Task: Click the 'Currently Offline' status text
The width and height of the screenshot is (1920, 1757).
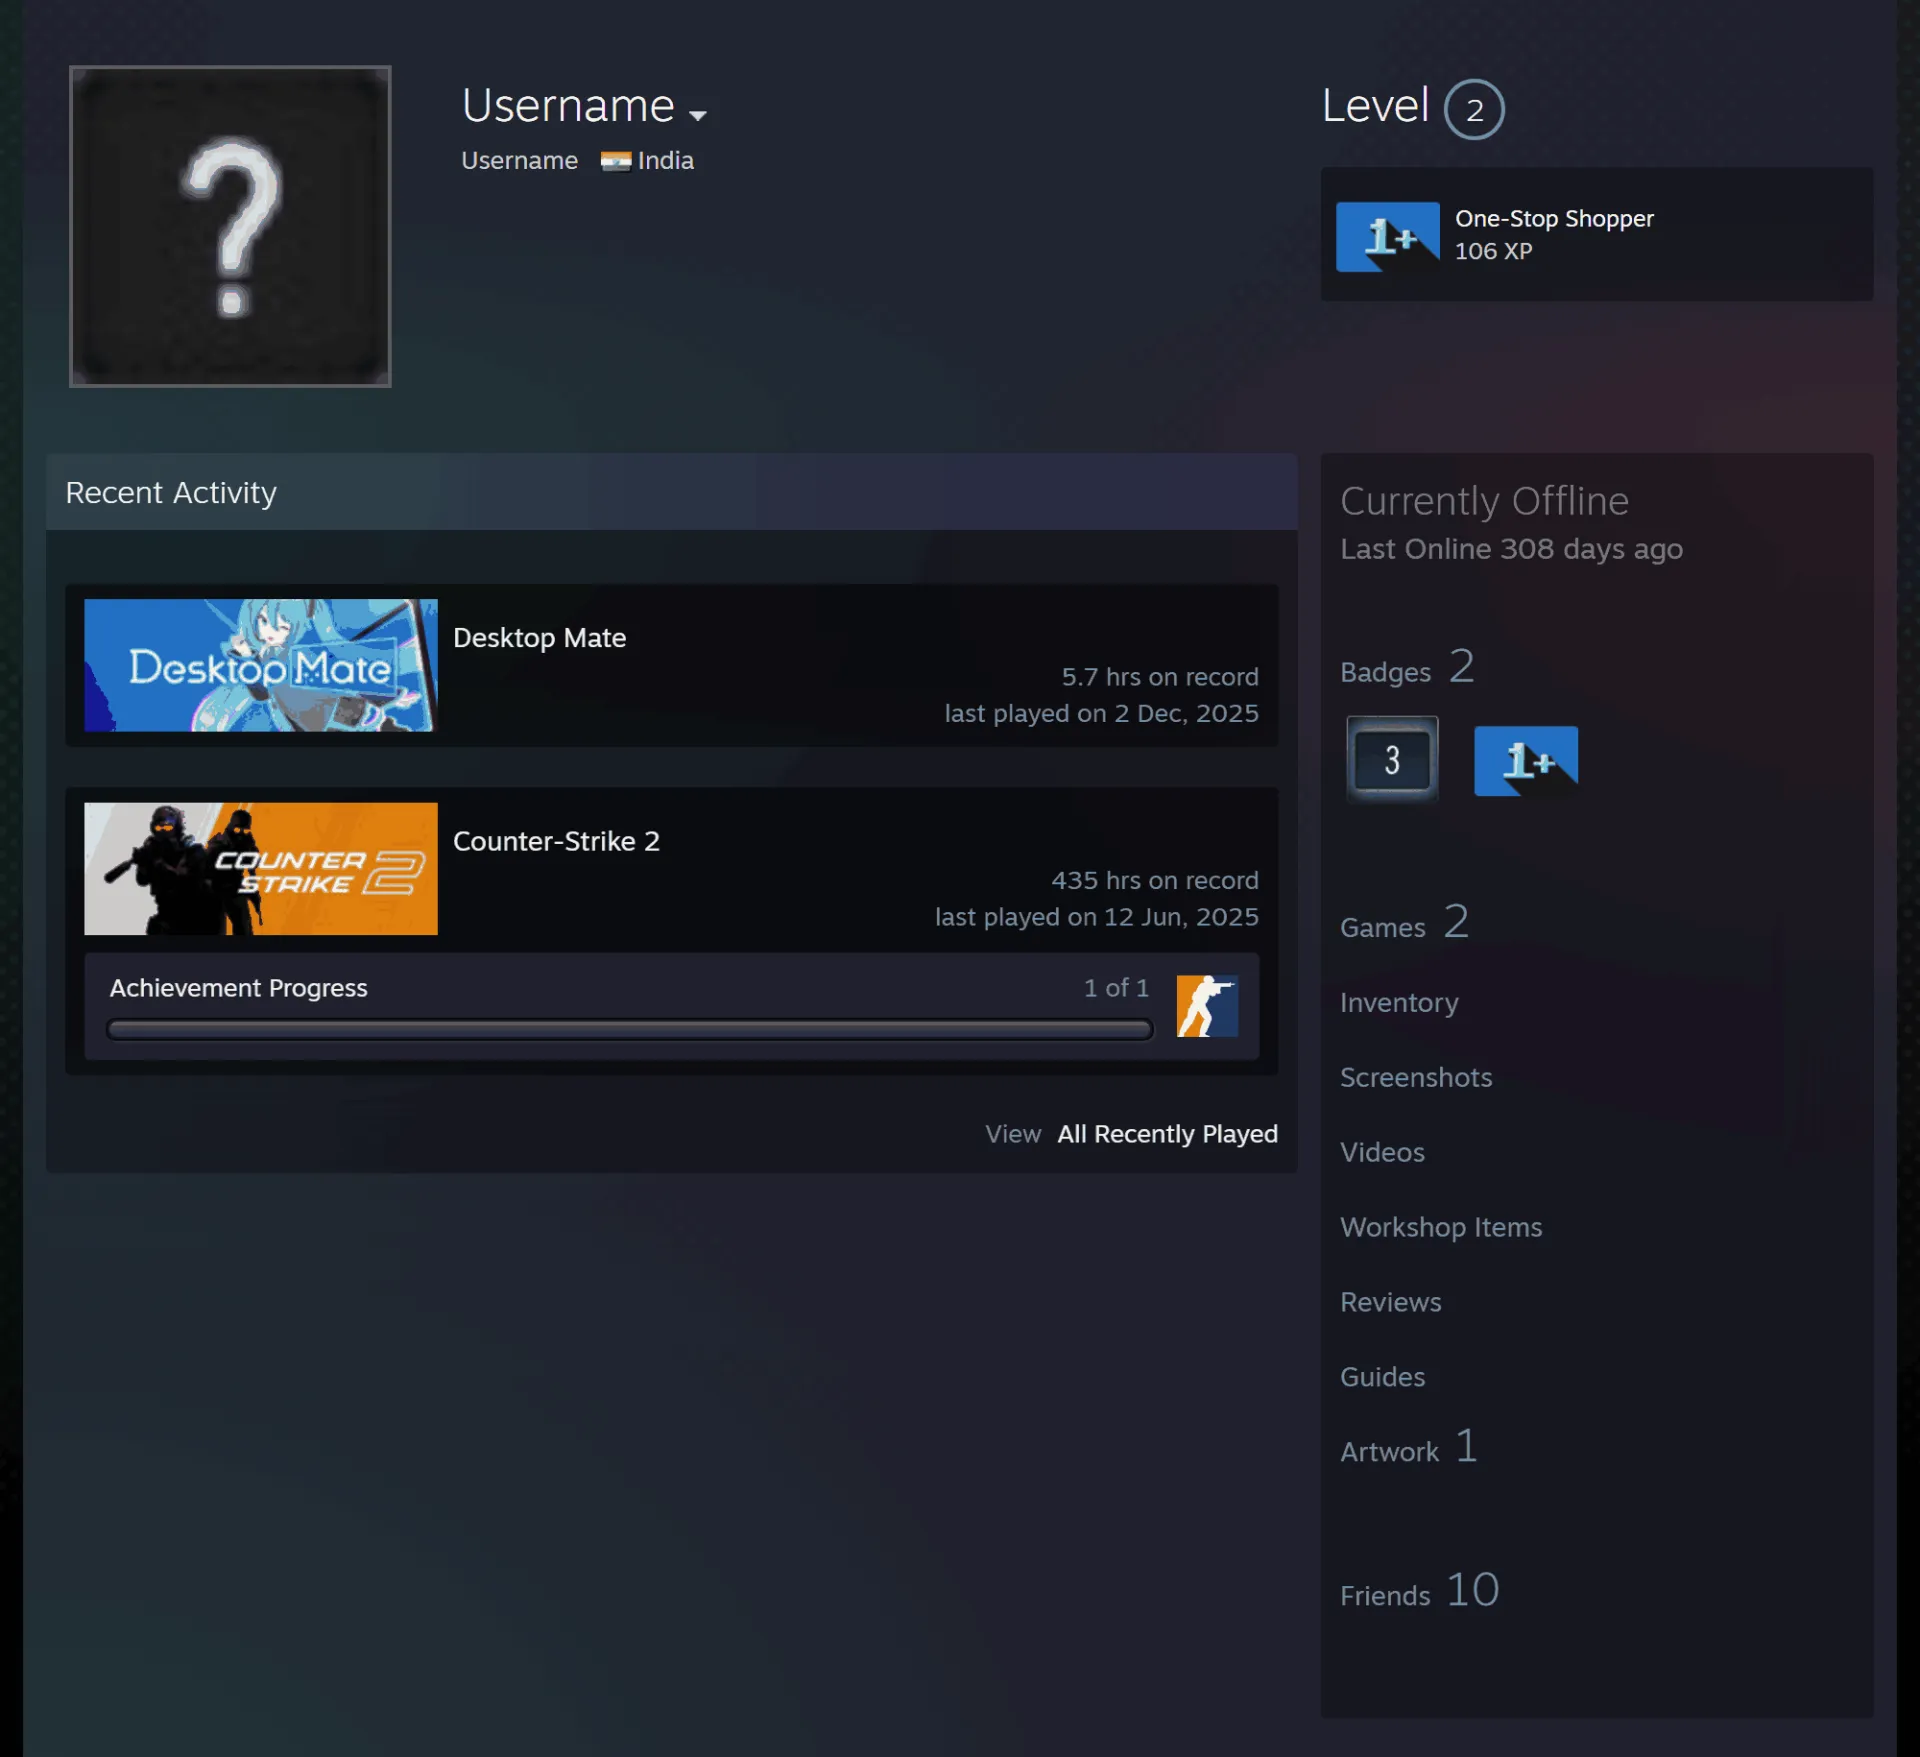Action: pos(1484,501)
